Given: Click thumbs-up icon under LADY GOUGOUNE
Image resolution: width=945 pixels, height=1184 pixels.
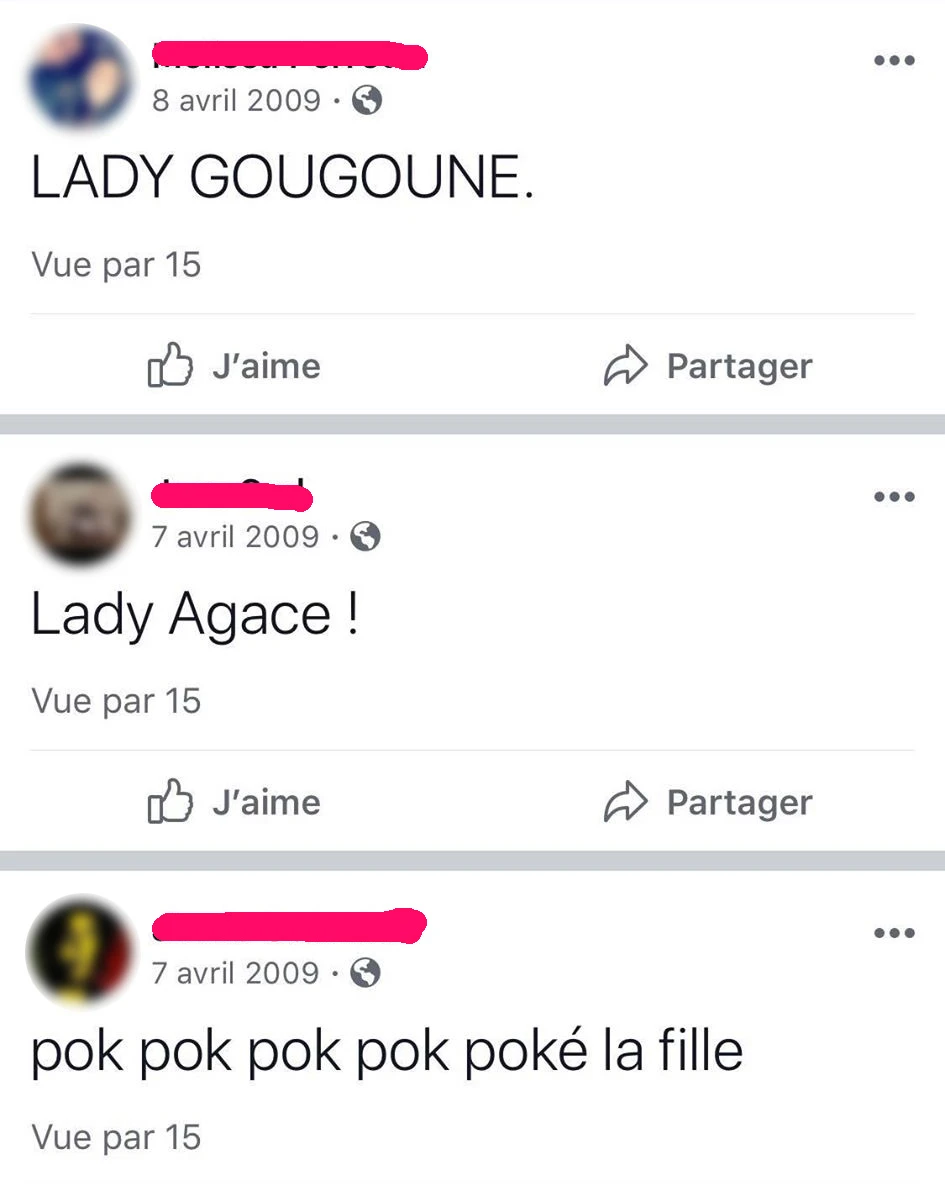Looking at the screenshot, I should click(170, 365).
